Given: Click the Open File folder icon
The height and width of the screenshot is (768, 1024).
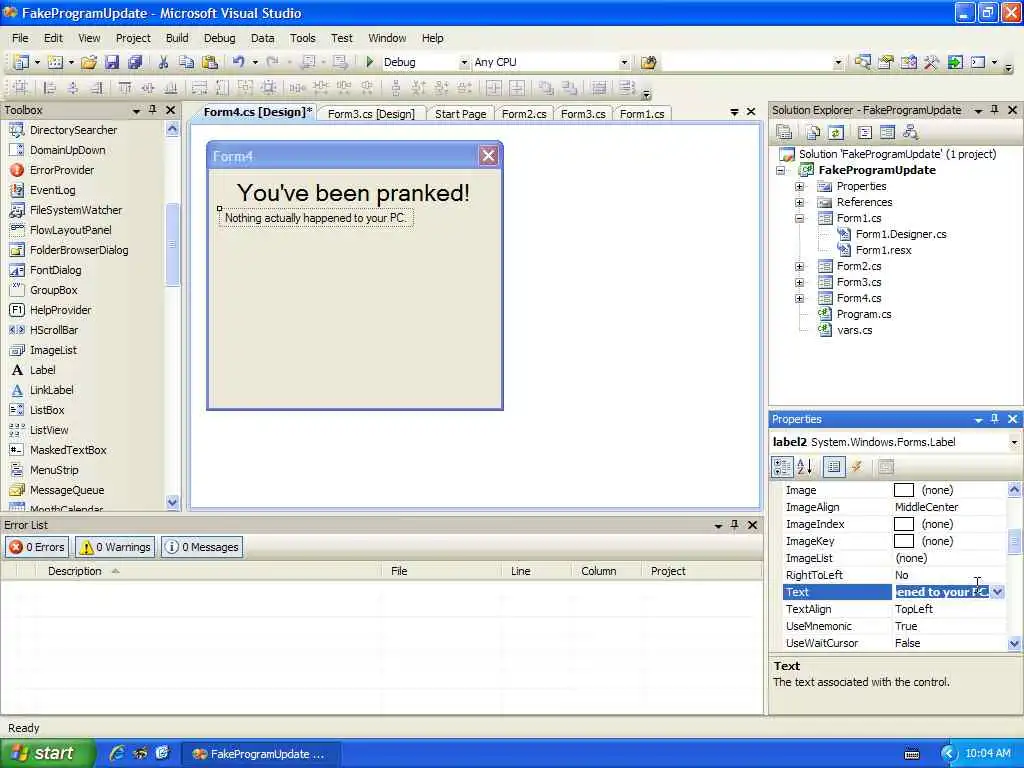Looking at the screenshot, I should [x=89, y=62].
